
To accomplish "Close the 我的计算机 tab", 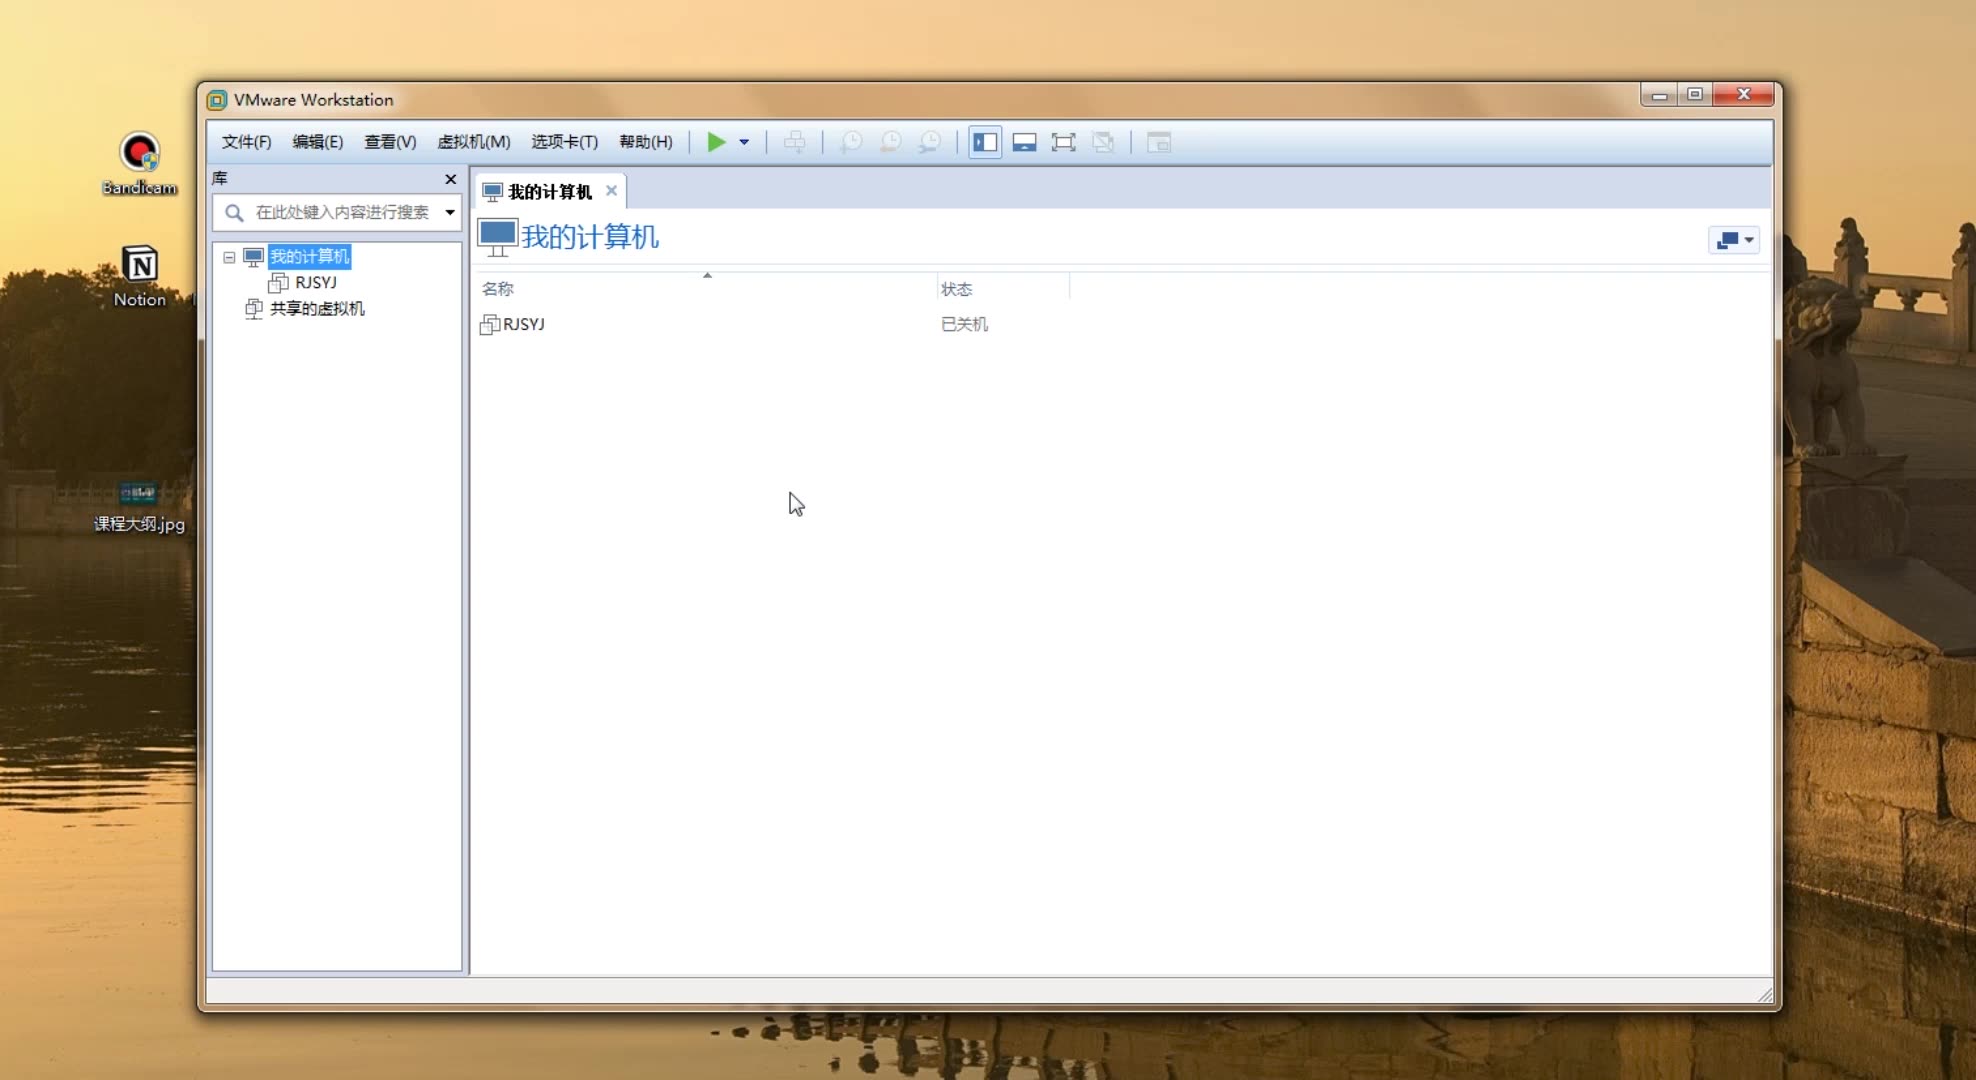I will [611, 190].
